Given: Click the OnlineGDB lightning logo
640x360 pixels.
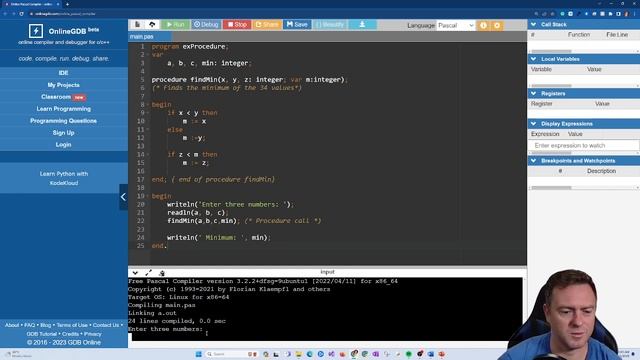Looking at the screenshot, I should pos(36,31).
